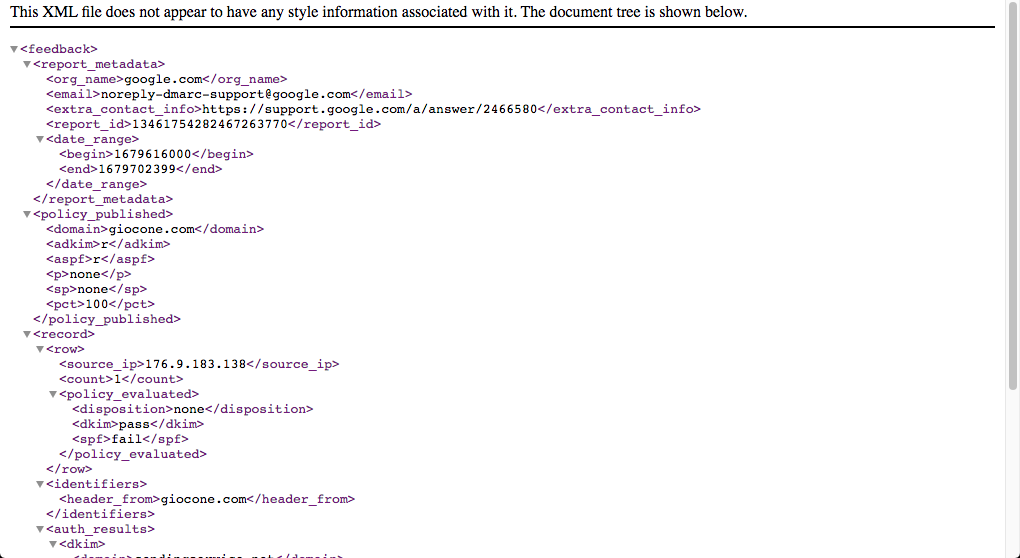
Task: Click the closing policy_published tag
Action: click(107, 319)
